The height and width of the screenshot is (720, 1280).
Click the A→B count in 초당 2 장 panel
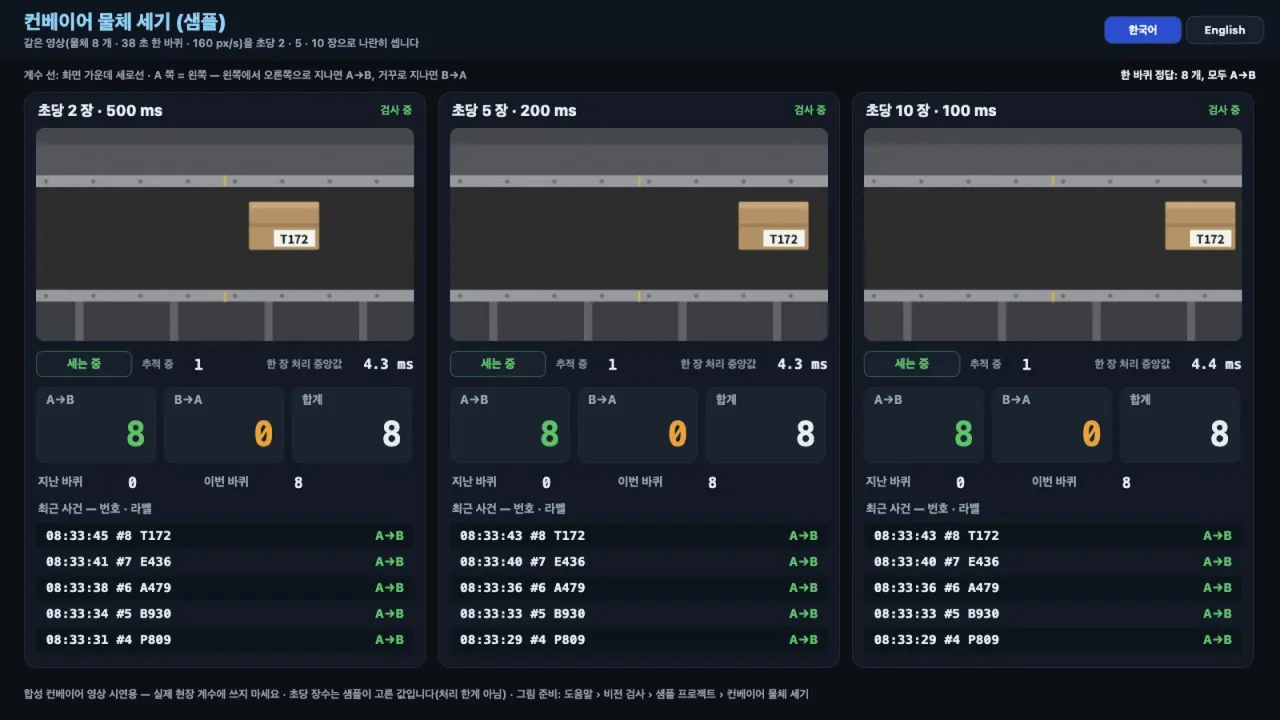[x=96, y=425]
